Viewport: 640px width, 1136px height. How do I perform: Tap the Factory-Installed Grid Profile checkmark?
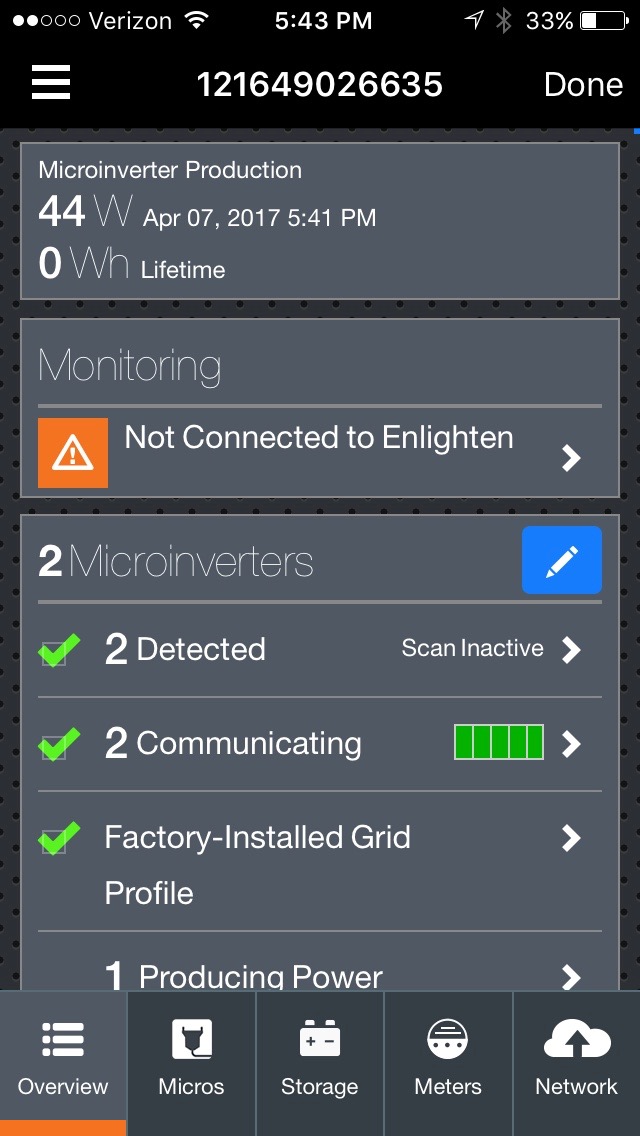pos(58,839)
